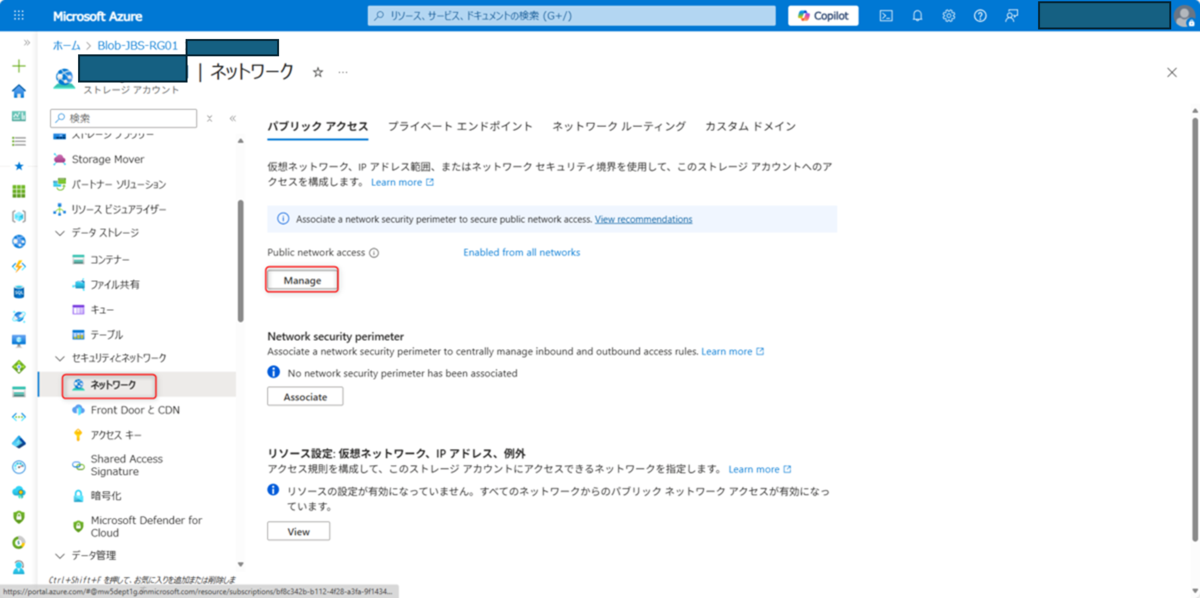Star this storage account as a favorite
The image size is (1200, 598).
click(317, 71)
